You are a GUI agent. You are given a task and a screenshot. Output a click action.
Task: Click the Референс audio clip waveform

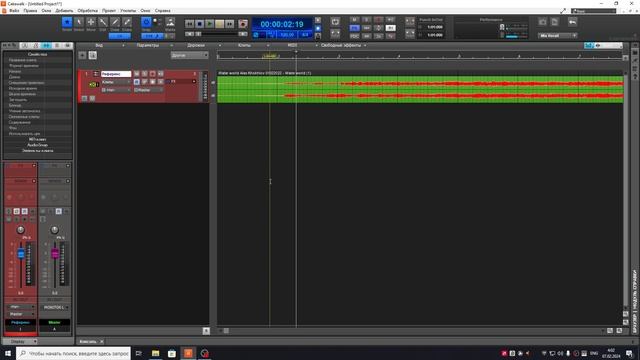pyautogui.click(x=420, y=89)
